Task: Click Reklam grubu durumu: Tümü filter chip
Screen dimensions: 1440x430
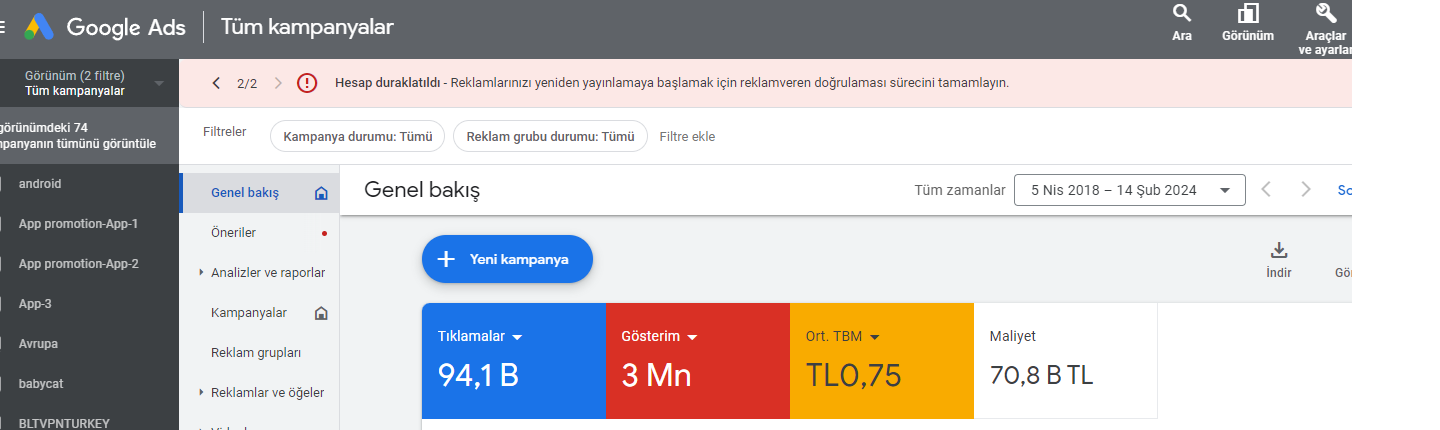Action: (x=550, y=136)
